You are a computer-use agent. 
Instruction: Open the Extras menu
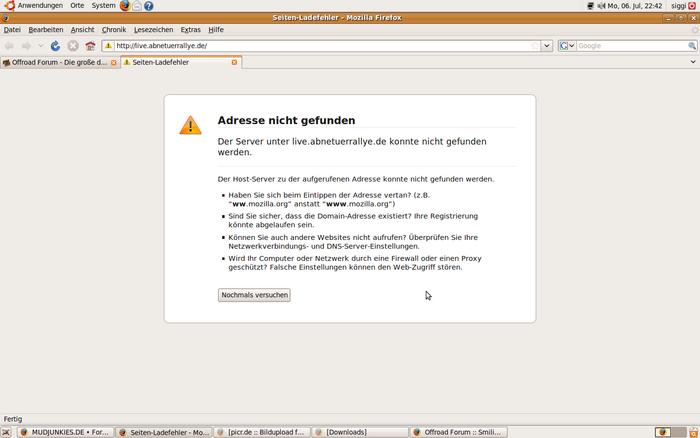(191, 29)
